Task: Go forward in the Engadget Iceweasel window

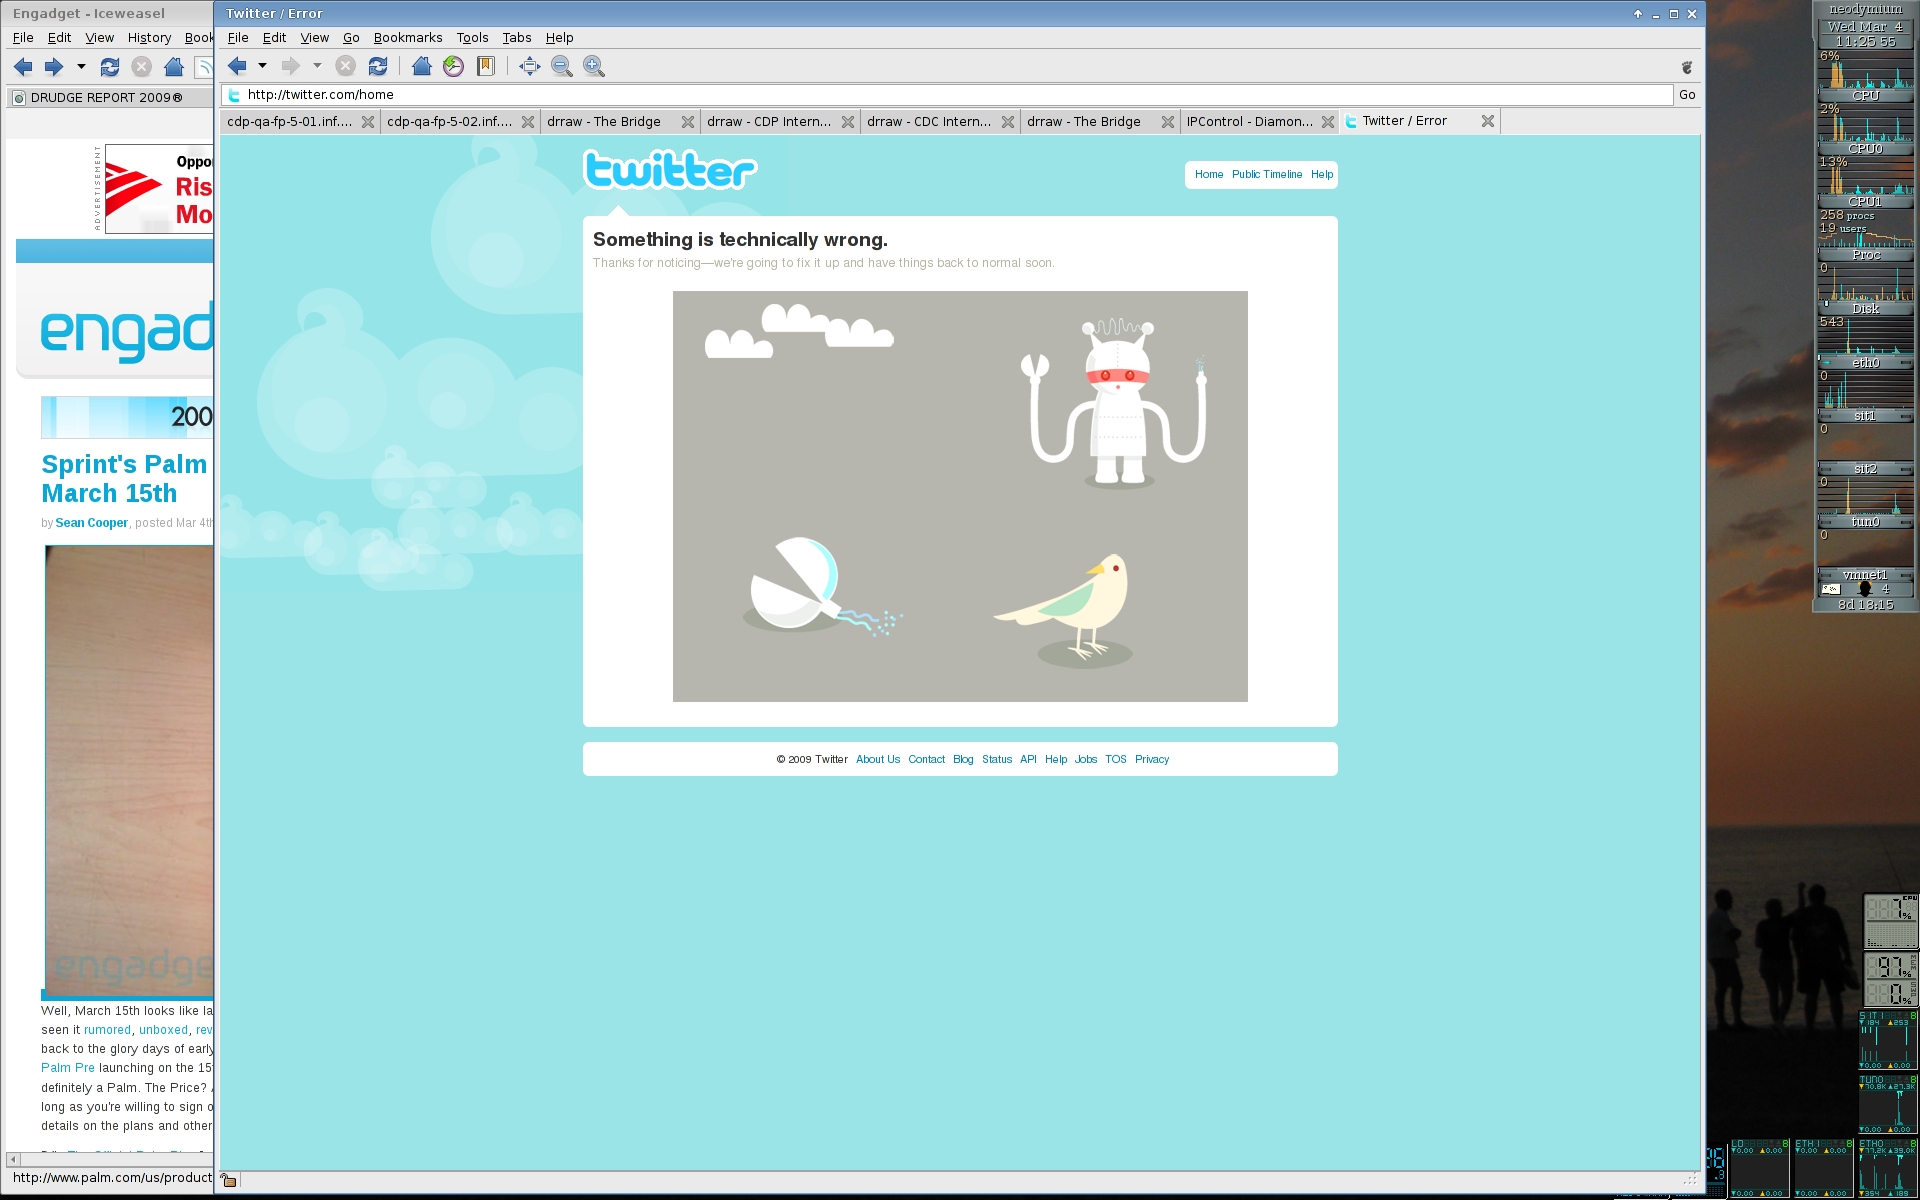Action: click(54, 67)
